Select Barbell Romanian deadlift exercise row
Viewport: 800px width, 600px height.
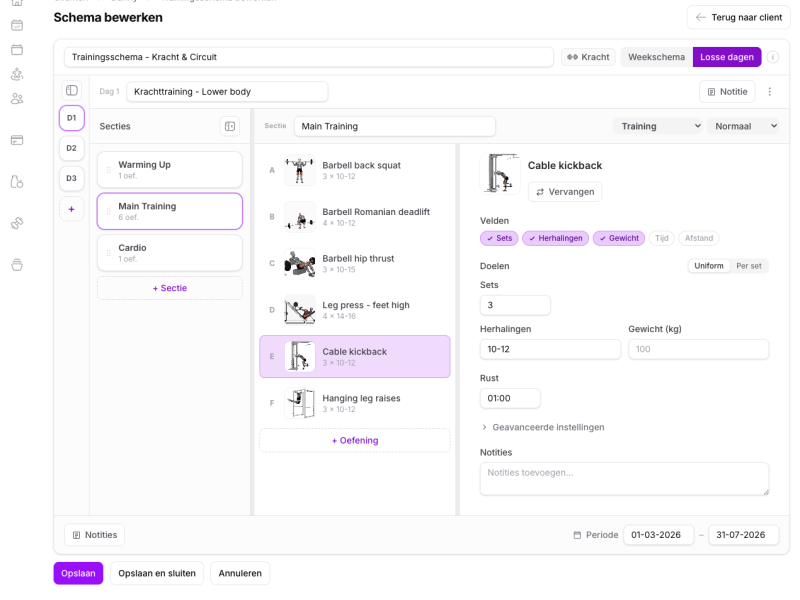pyautogui.click(x=355, y=217)
